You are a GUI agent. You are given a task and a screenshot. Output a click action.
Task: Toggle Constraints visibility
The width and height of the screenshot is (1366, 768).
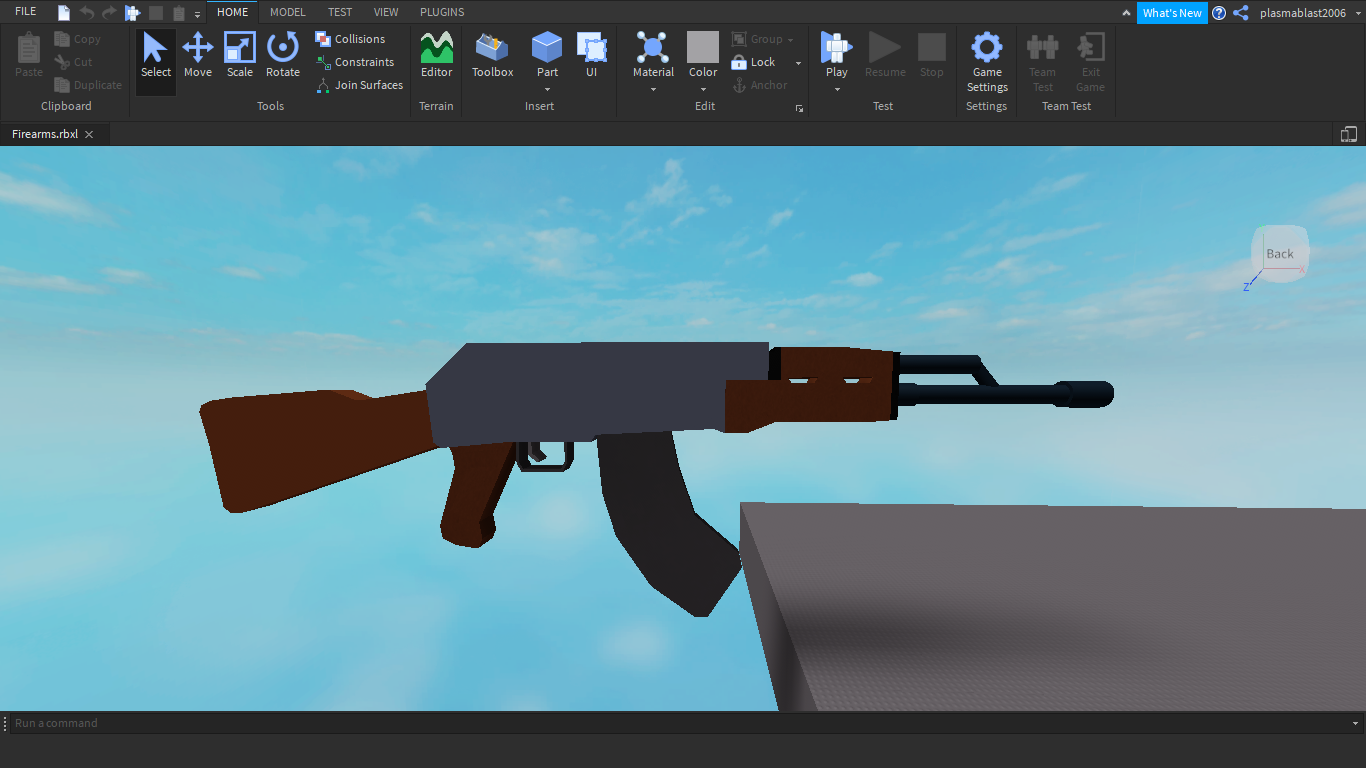point(356,62)
